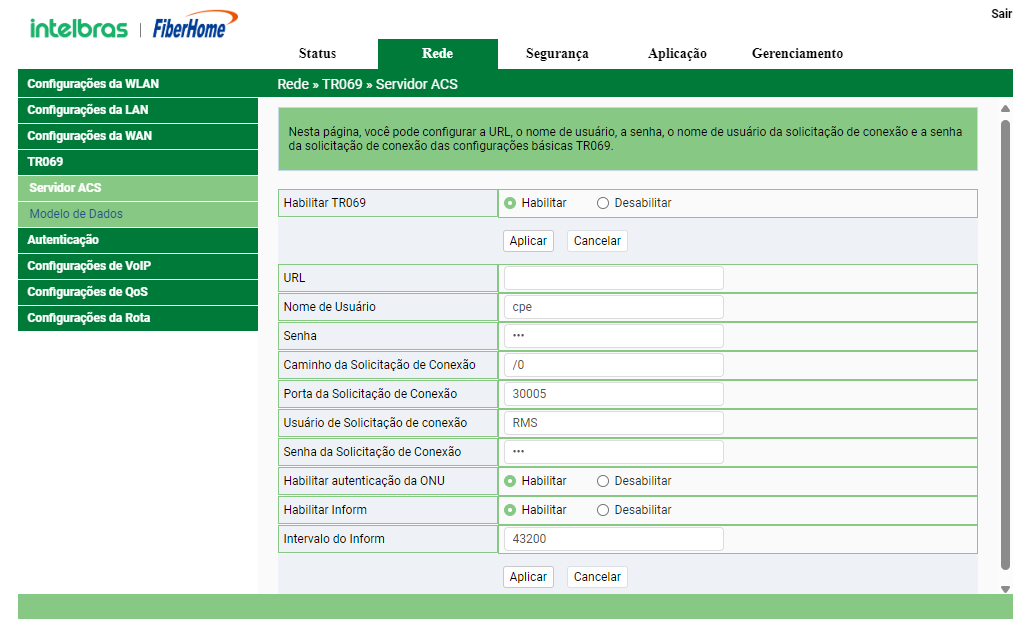This screenshot has width=1024, height=625.
Task: Click Porta da Solicitação de Conexão field
Action: click(613, 394)
